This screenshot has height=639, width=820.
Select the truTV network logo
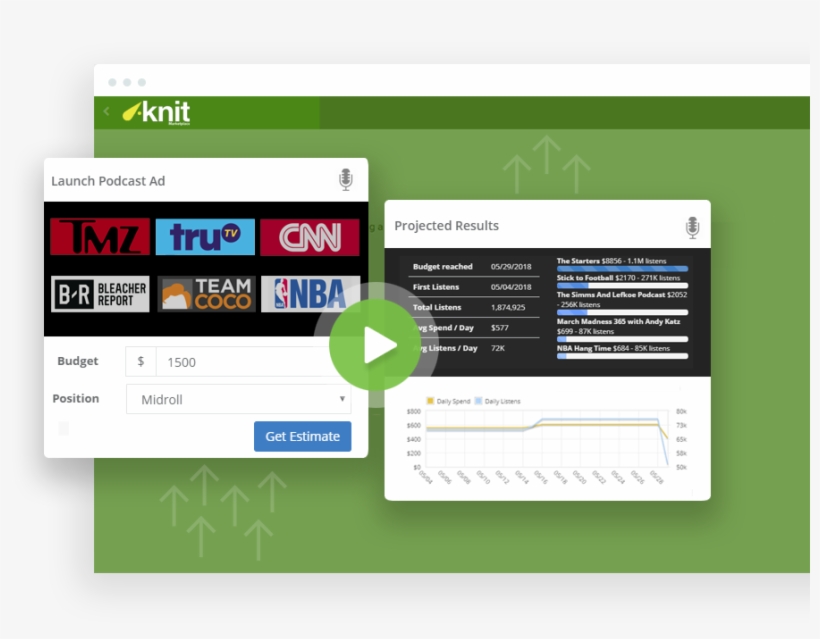click(205, 237)
